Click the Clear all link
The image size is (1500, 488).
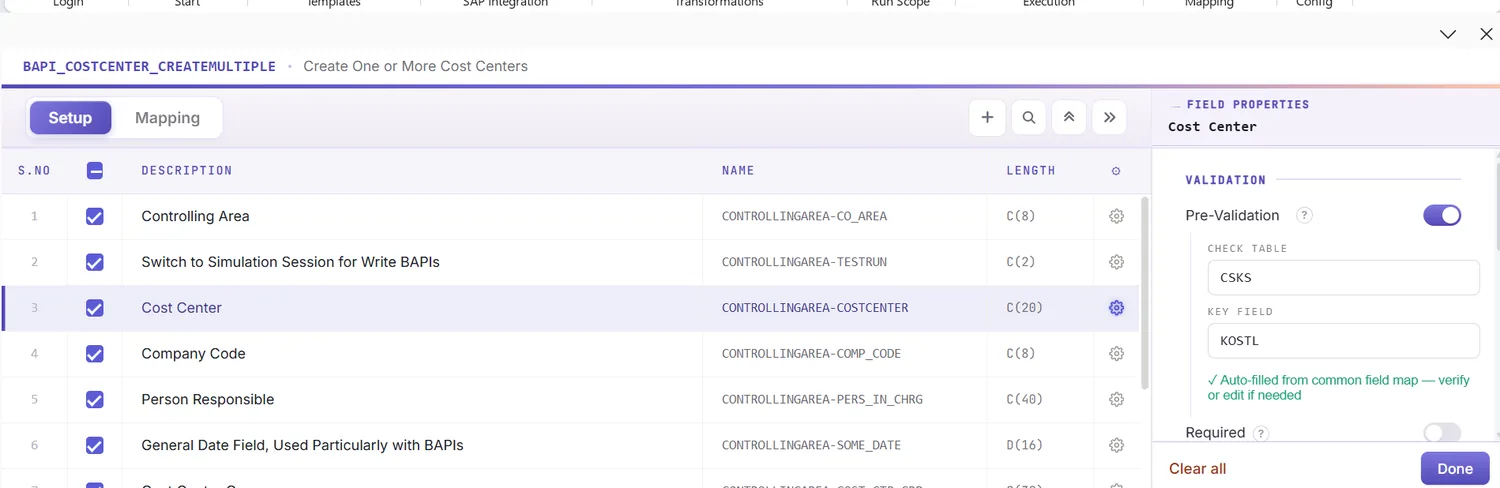coord(1197,469)
